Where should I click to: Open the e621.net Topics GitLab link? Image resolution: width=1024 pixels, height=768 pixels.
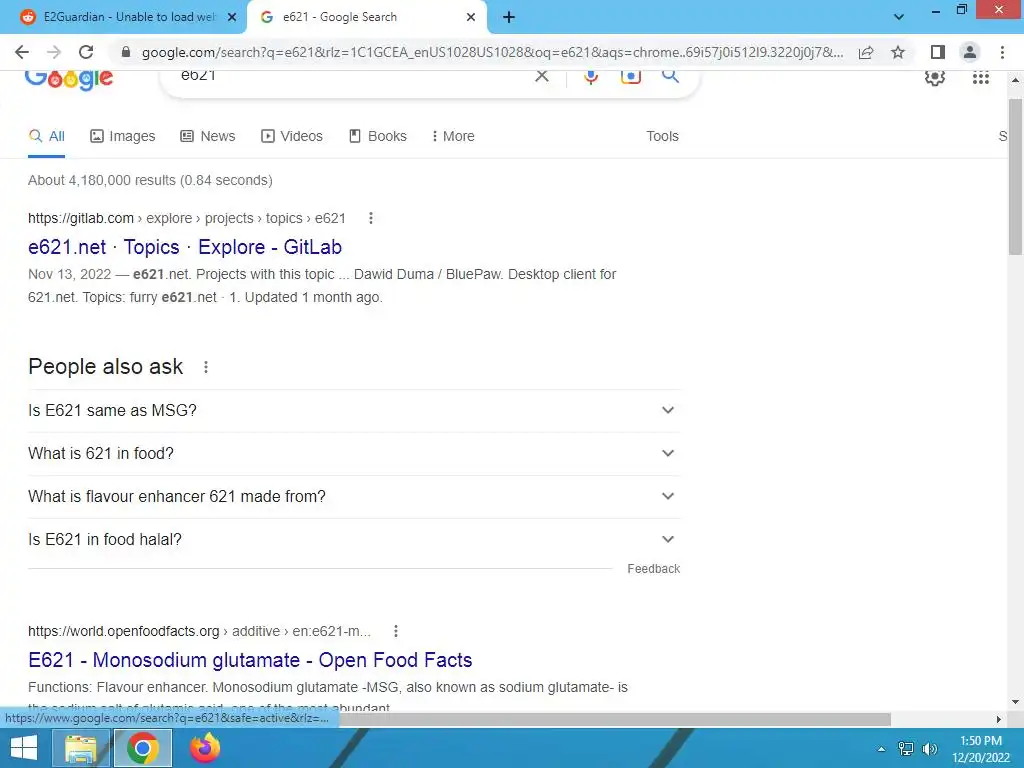click(185, 247)
